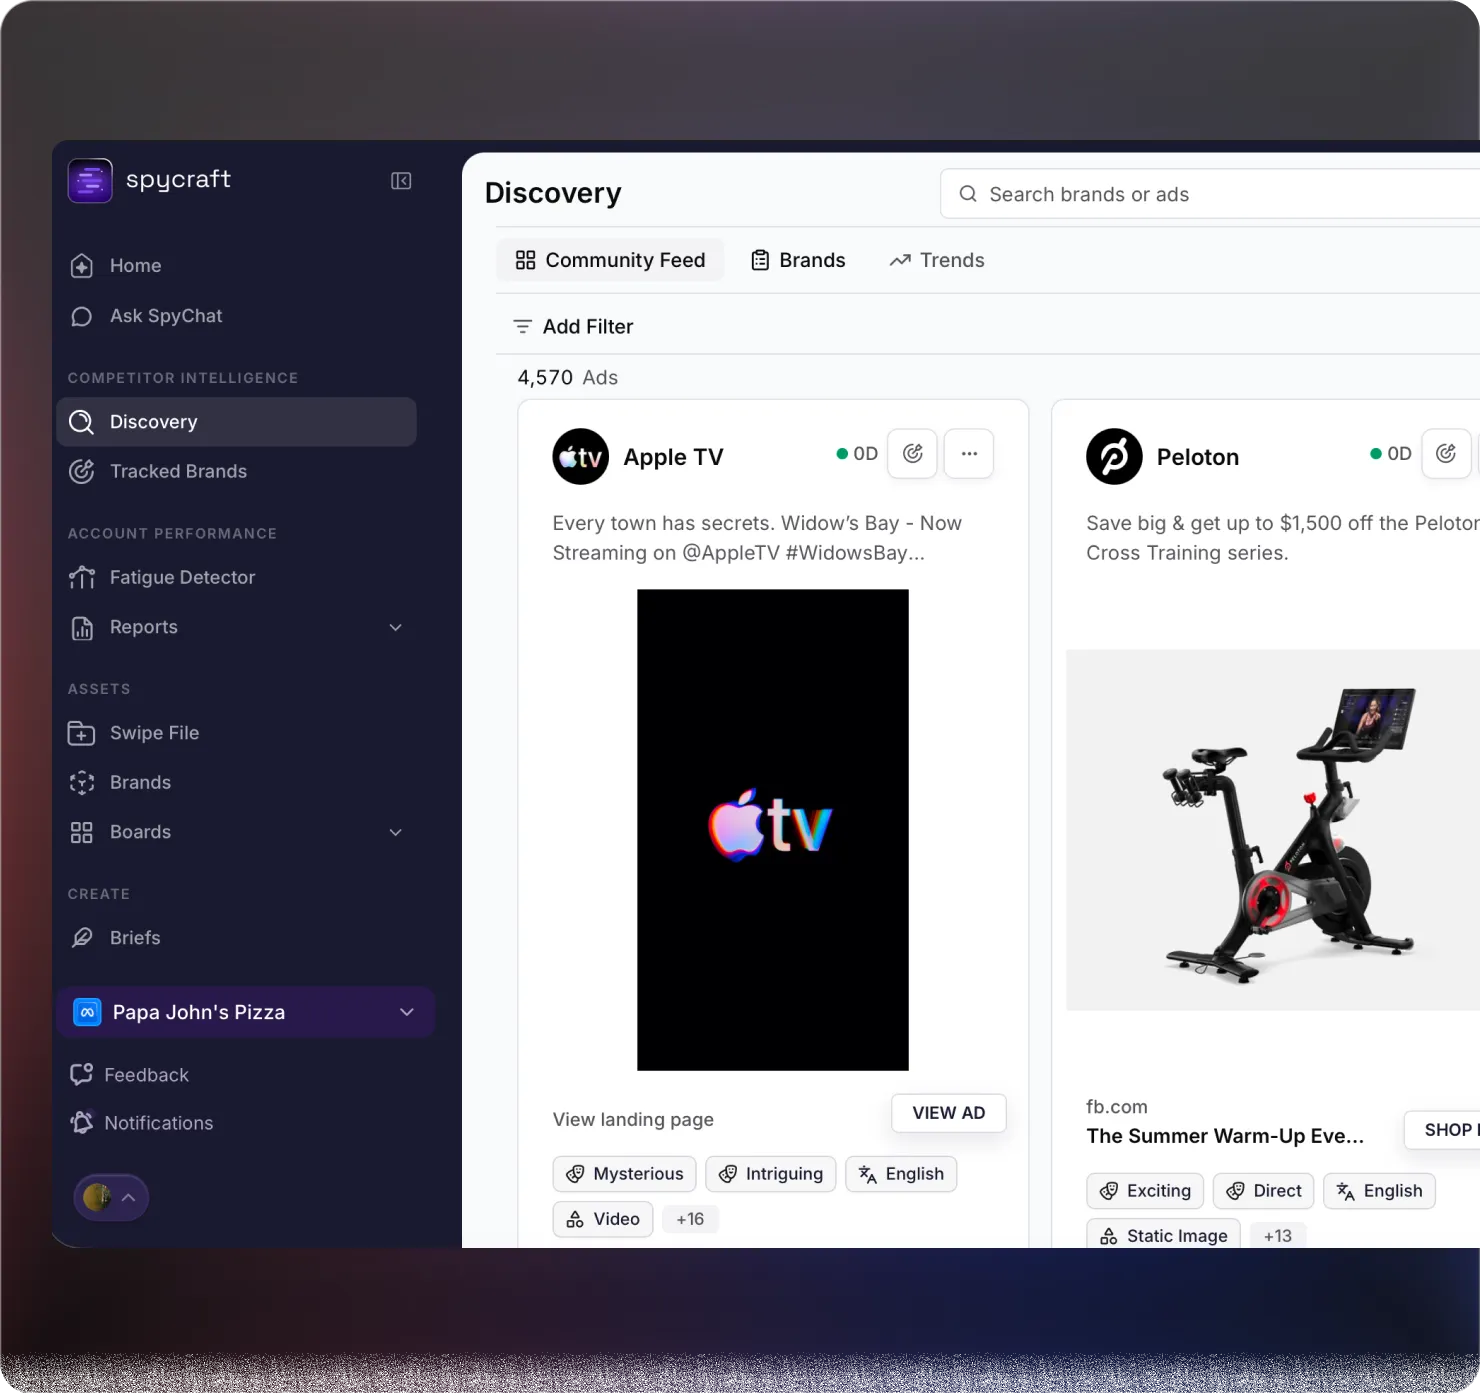Switch to the Brands tab
The width and height of the screenshot is (1480, 1394).
(x=798, y=260)
